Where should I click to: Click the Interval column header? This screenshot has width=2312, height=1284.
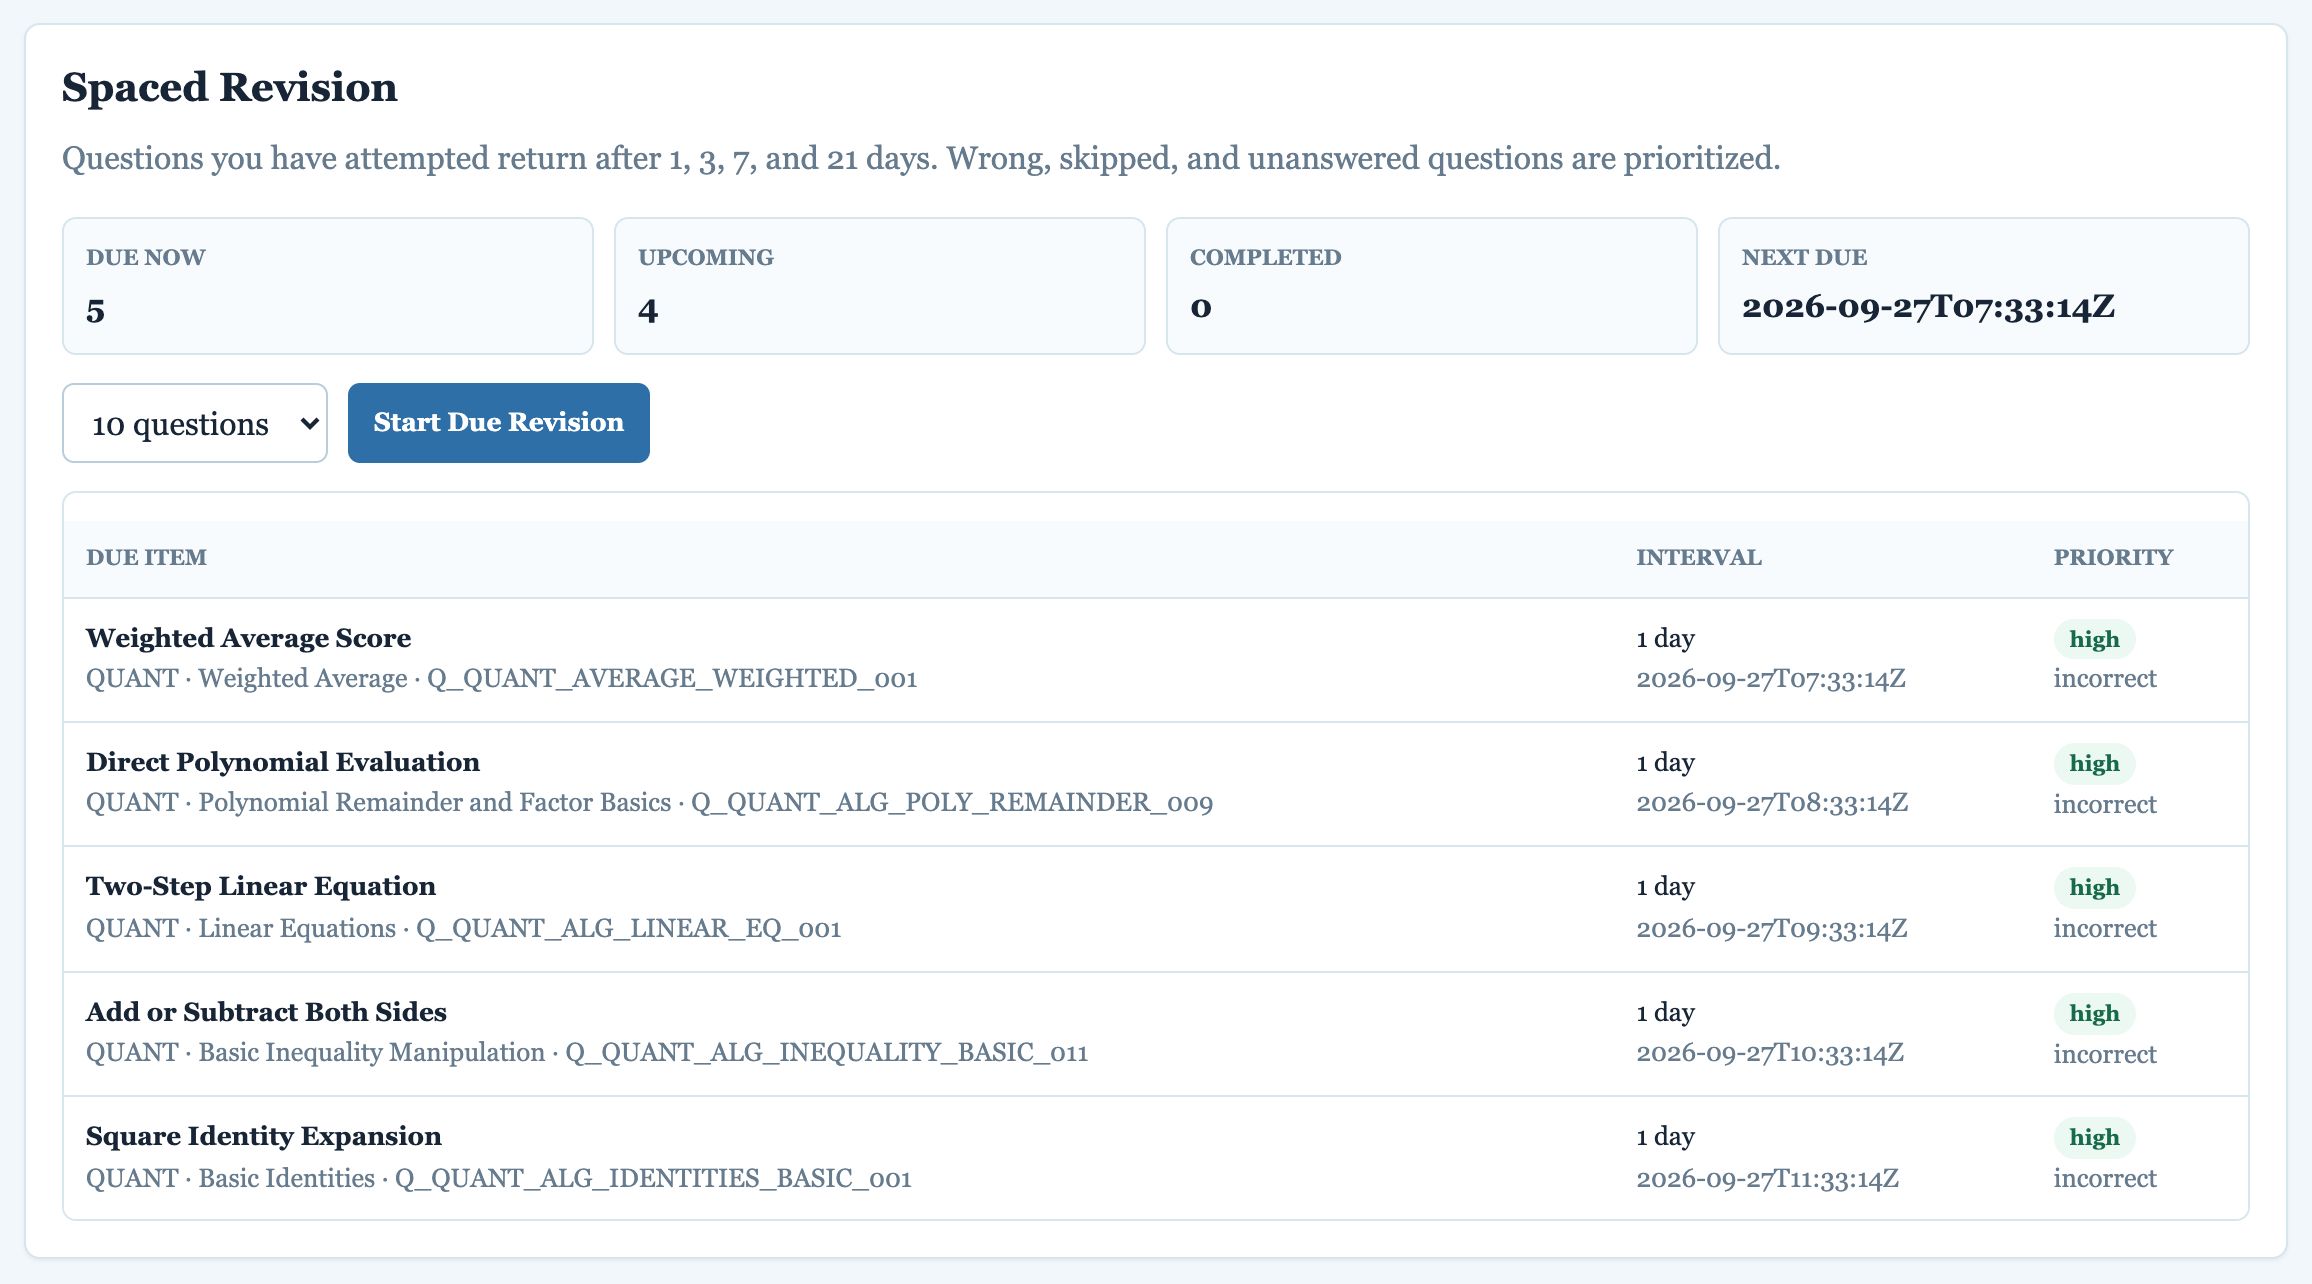coord(1699,558)
